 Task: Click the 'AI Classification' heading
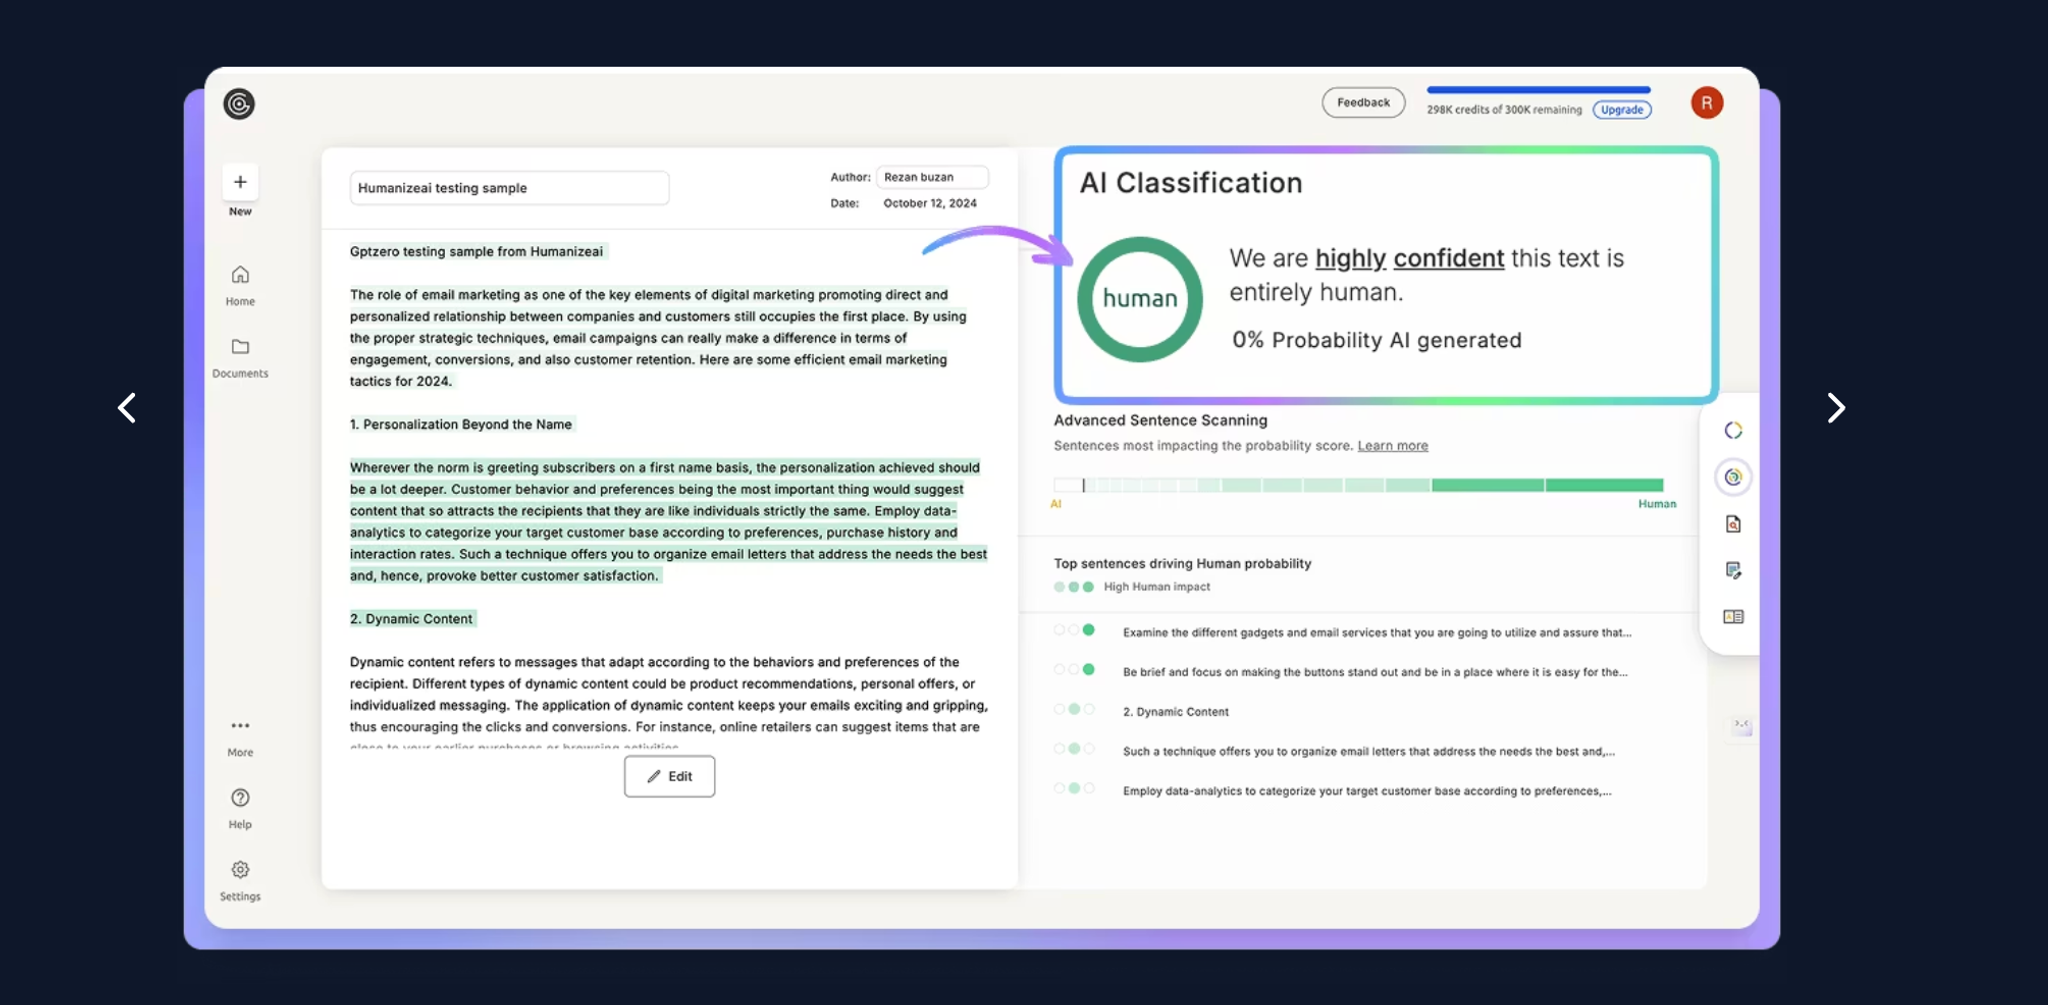tap(1191, 183)
